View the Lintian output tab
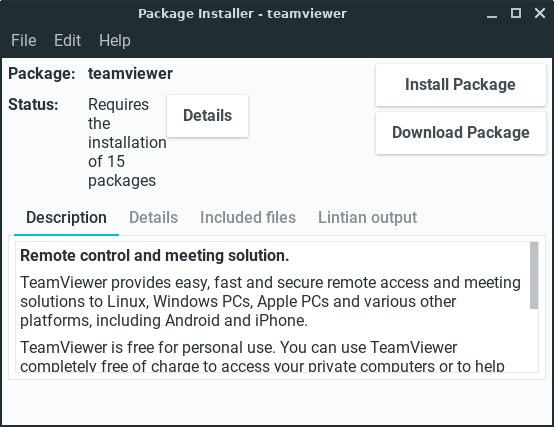 [367, 218]
